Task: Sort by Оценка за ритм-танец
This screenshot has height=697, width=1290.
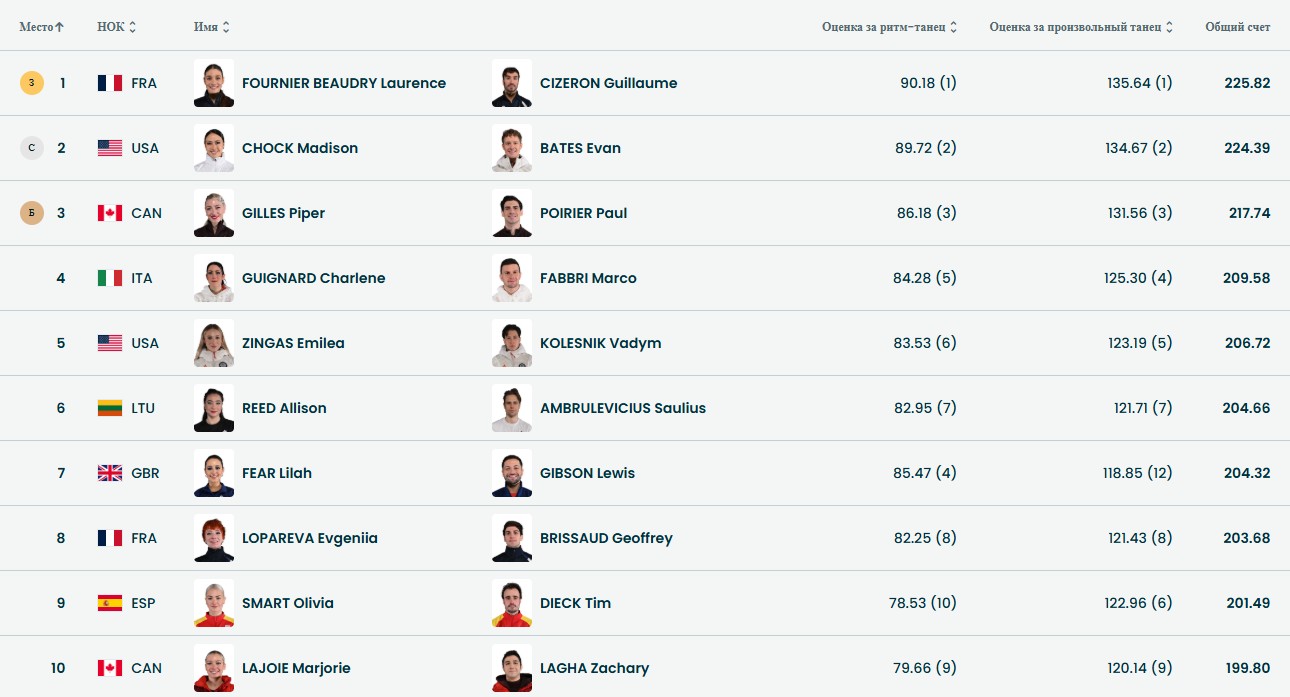Action: [889, 27]
